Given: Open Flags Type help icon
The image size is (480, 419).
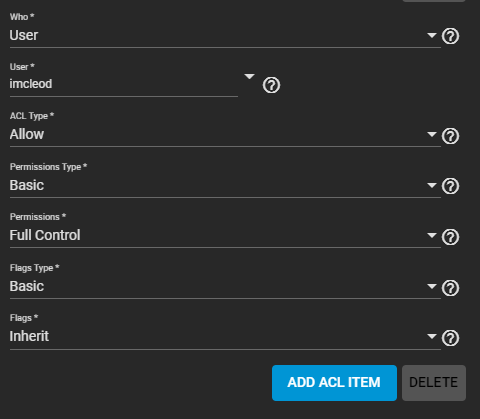Looking at the screenshot, I should coord(450,288).
